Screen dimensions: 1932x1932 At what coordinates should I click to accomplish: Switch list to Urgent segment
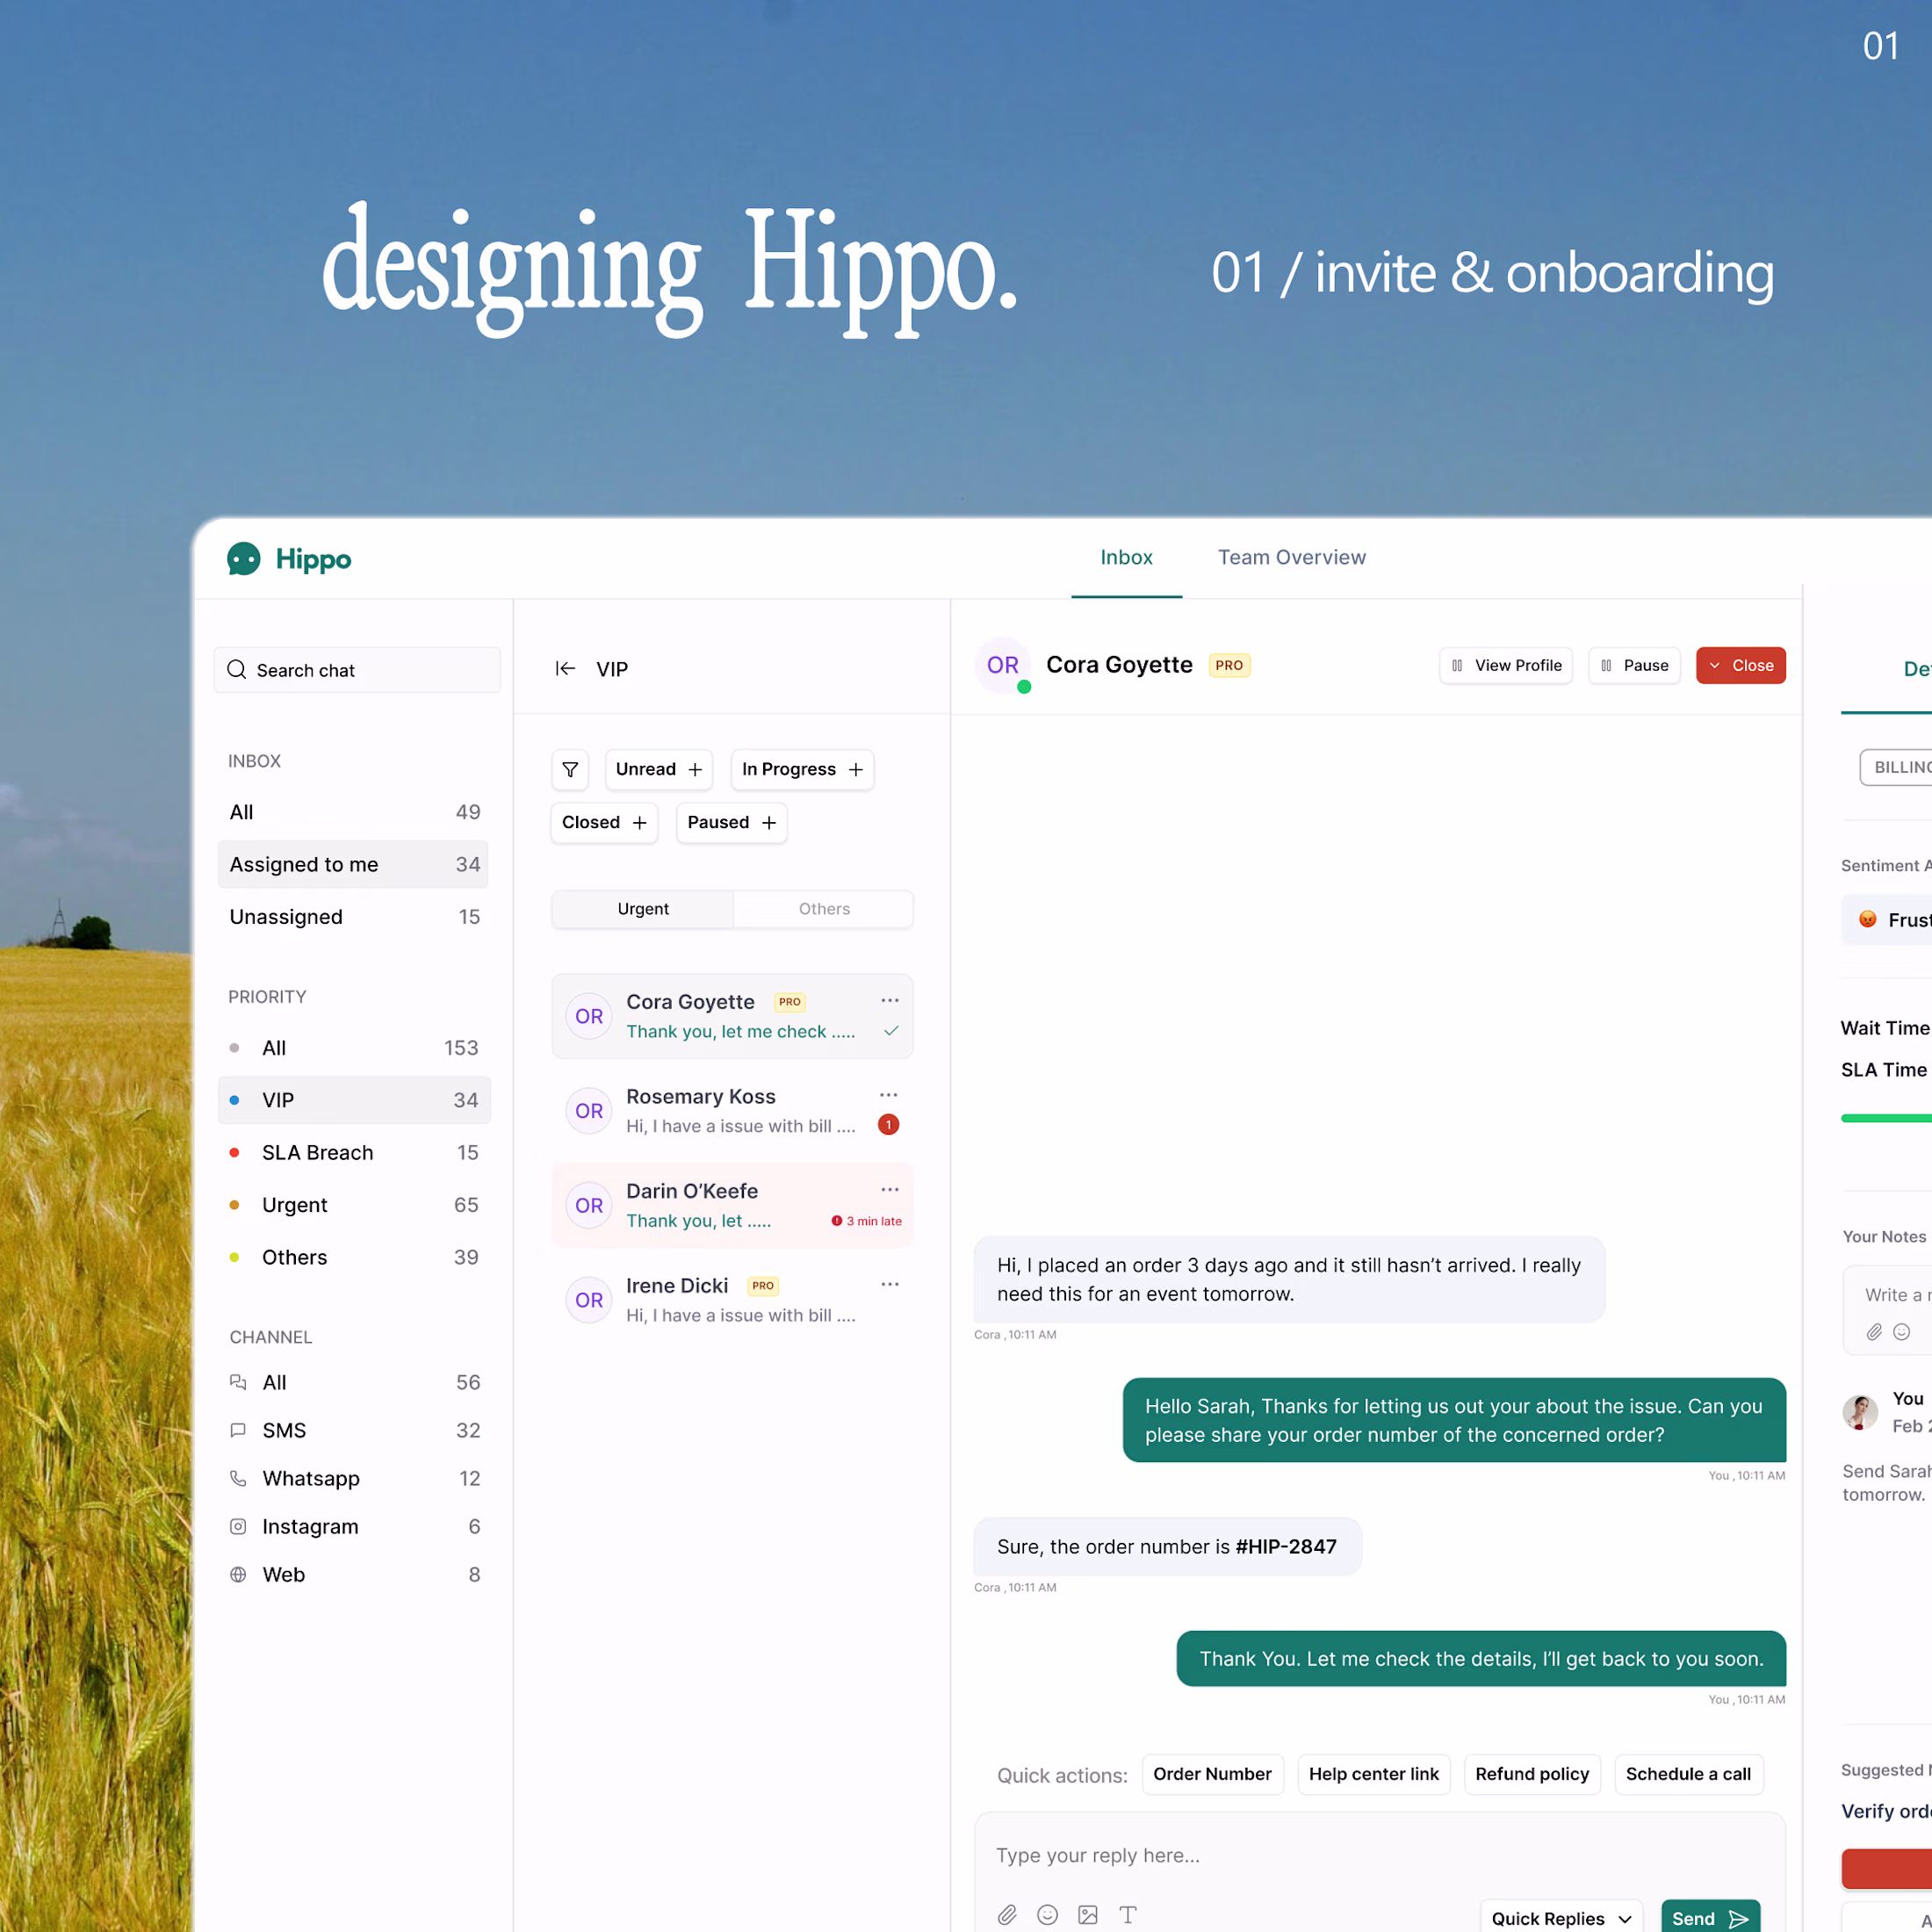(643, 909)
